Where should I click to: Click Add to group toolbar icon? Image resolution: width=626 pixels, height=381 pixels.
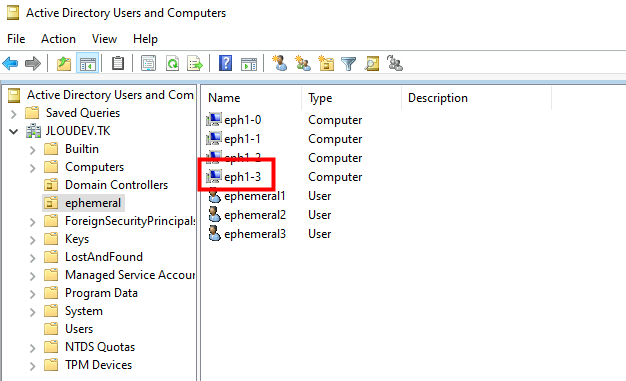tap(395, 63)
